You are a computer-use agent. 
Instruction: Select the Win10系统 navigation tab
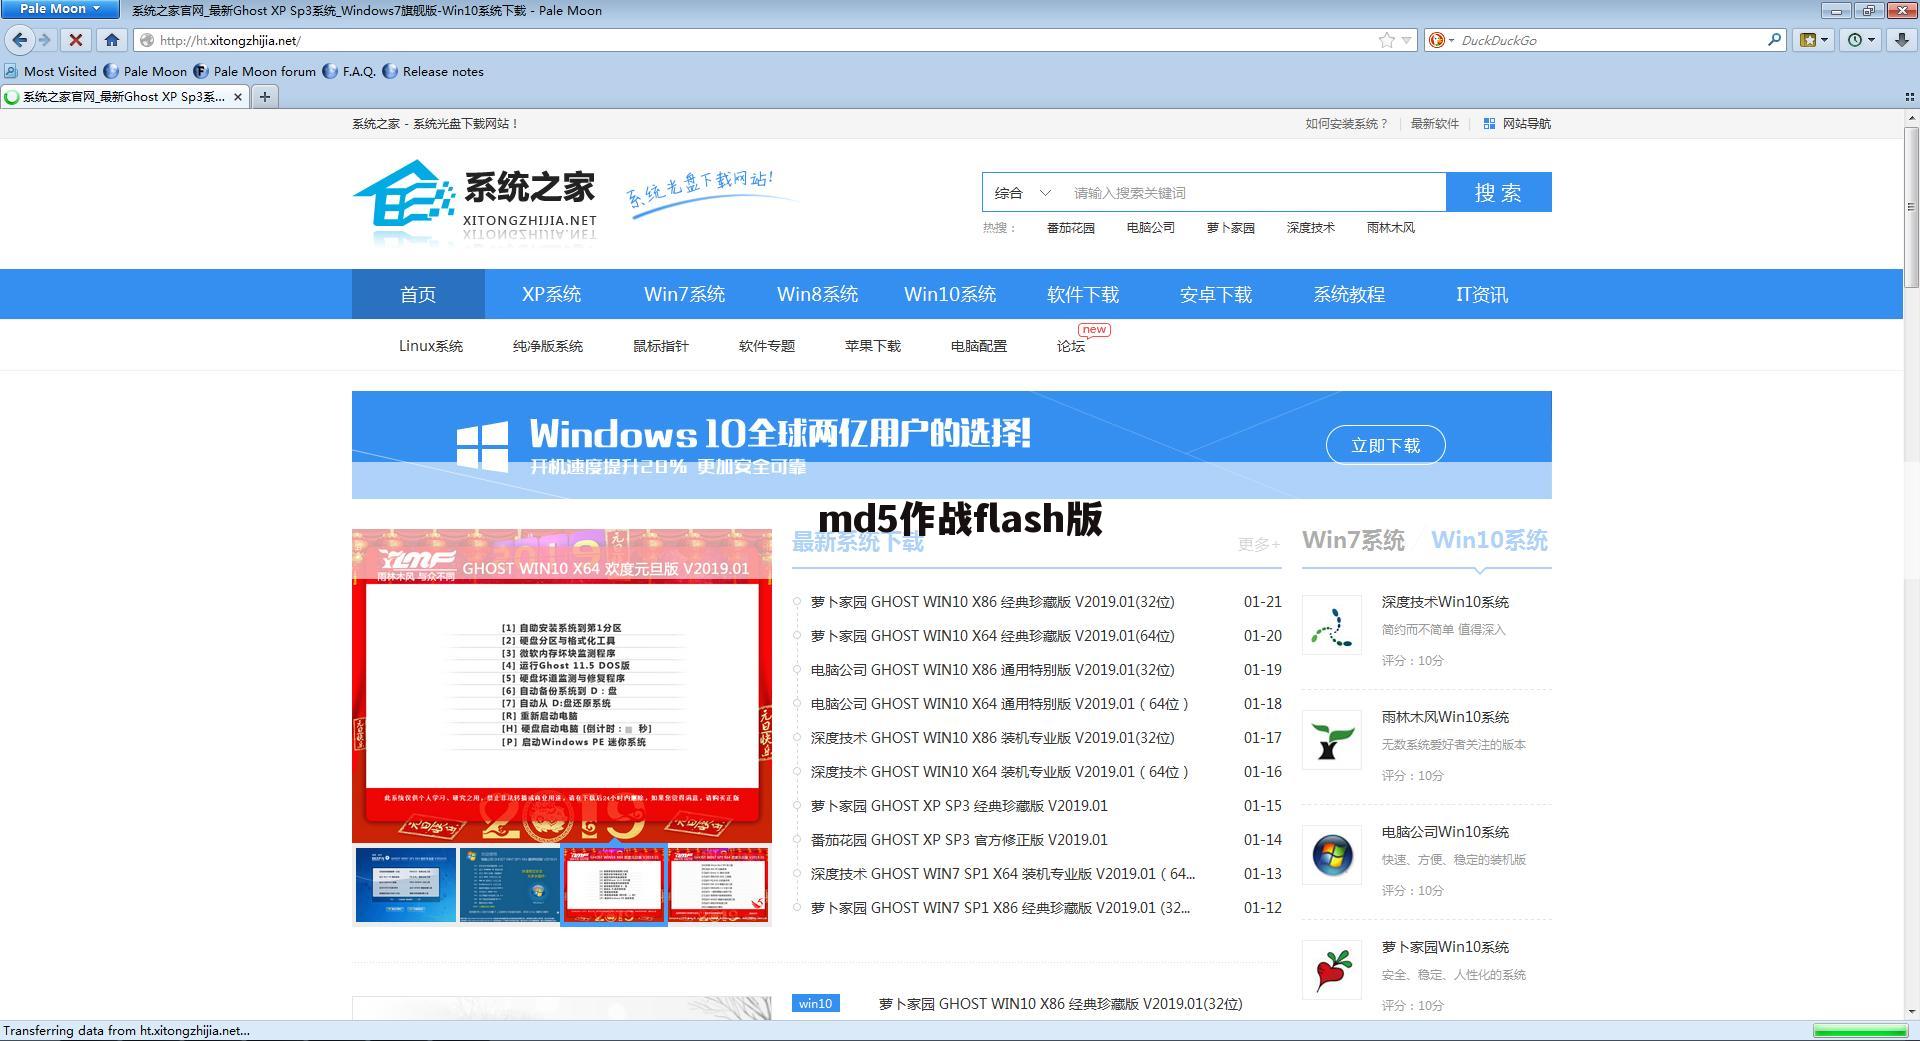pos(950,294)
